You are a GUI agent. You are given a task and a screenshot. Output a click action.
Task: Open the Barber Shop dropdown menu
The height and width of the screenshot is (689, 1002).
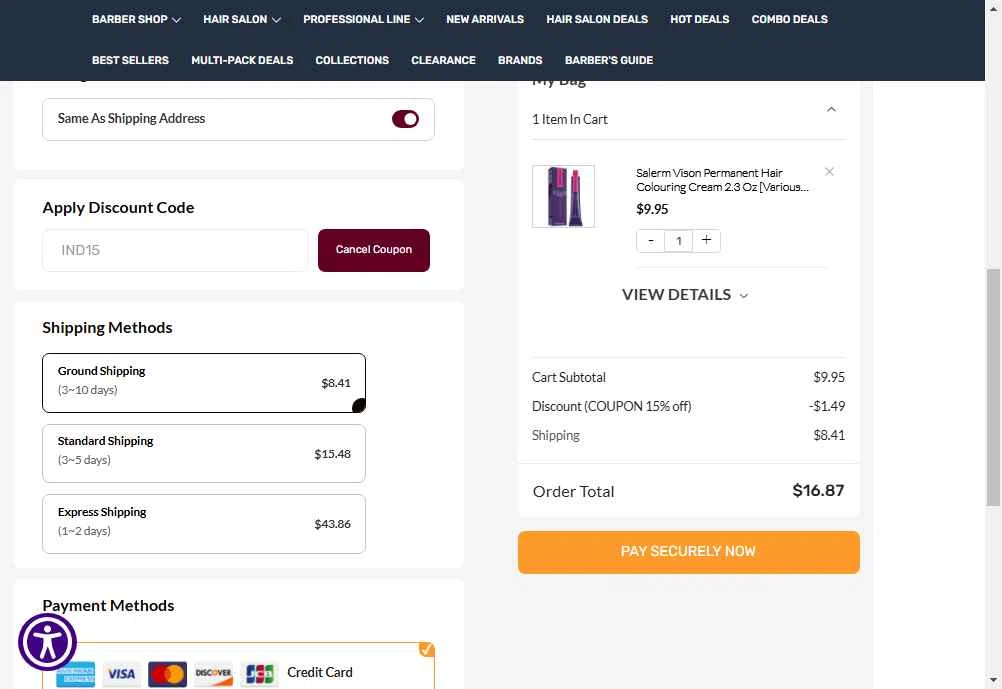tap(136, 19)
